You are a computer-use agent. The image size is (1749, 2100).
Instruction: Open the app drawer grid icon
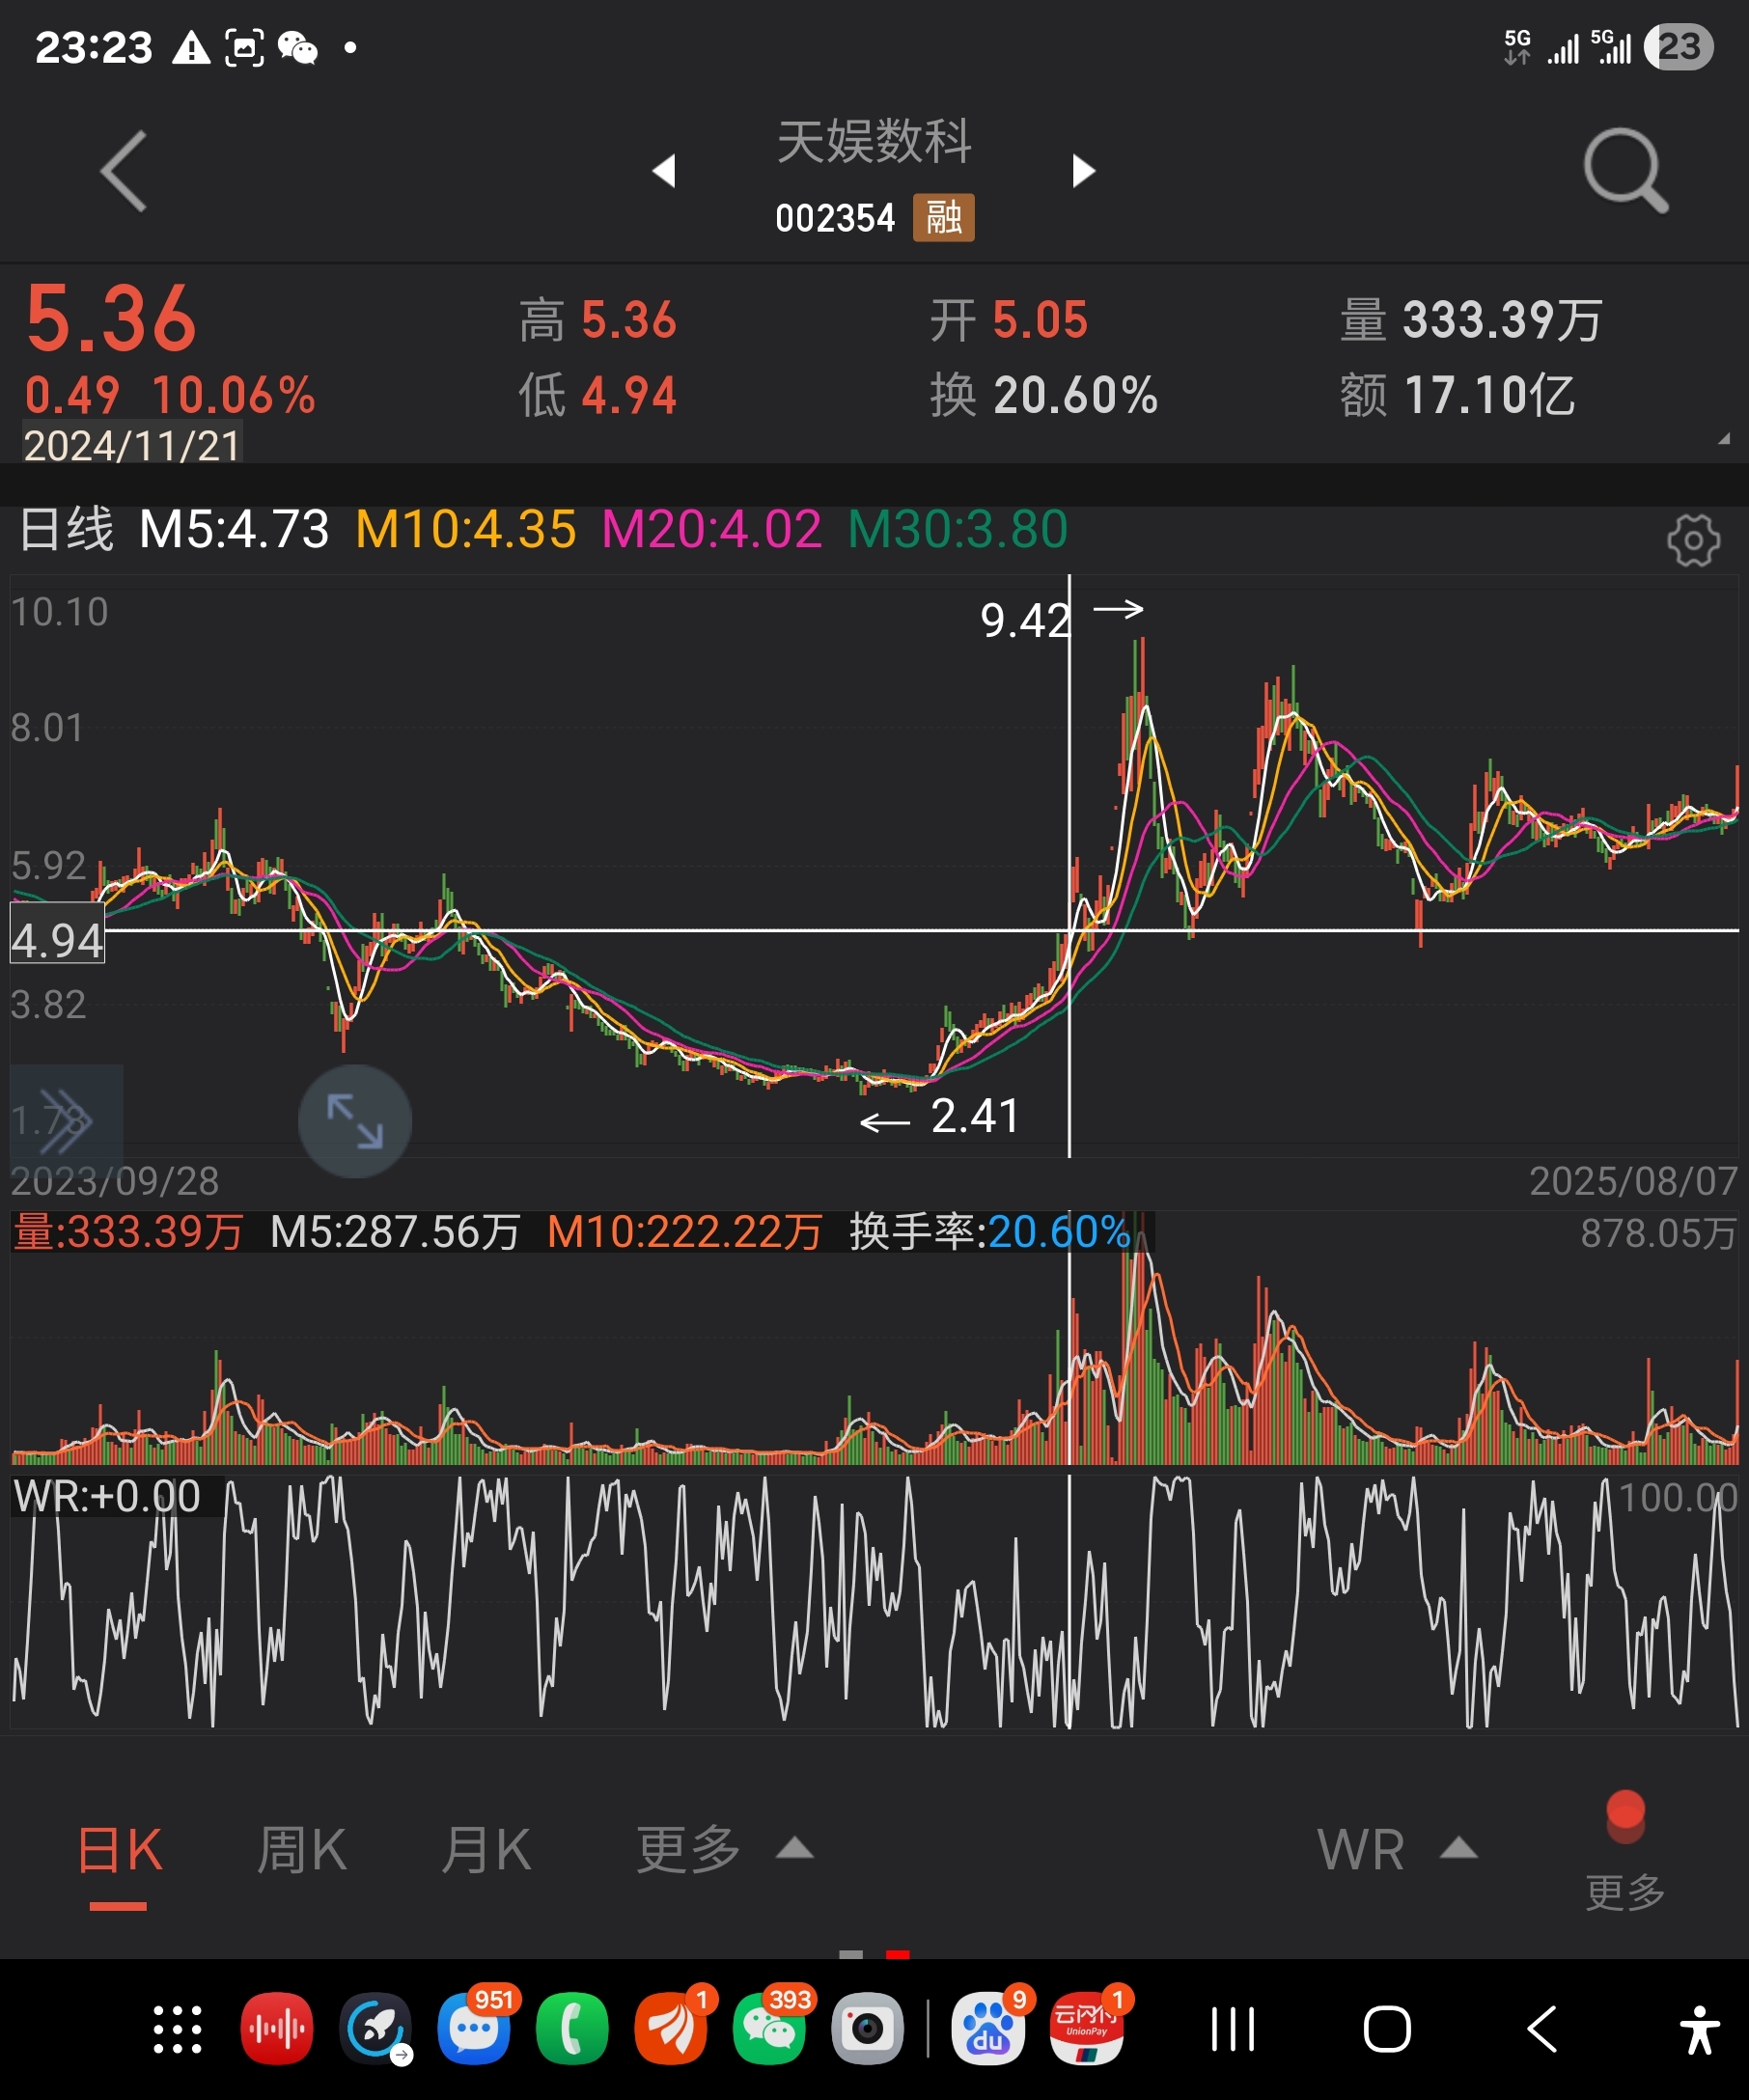pyautogui.click(x=177, y=2030)
